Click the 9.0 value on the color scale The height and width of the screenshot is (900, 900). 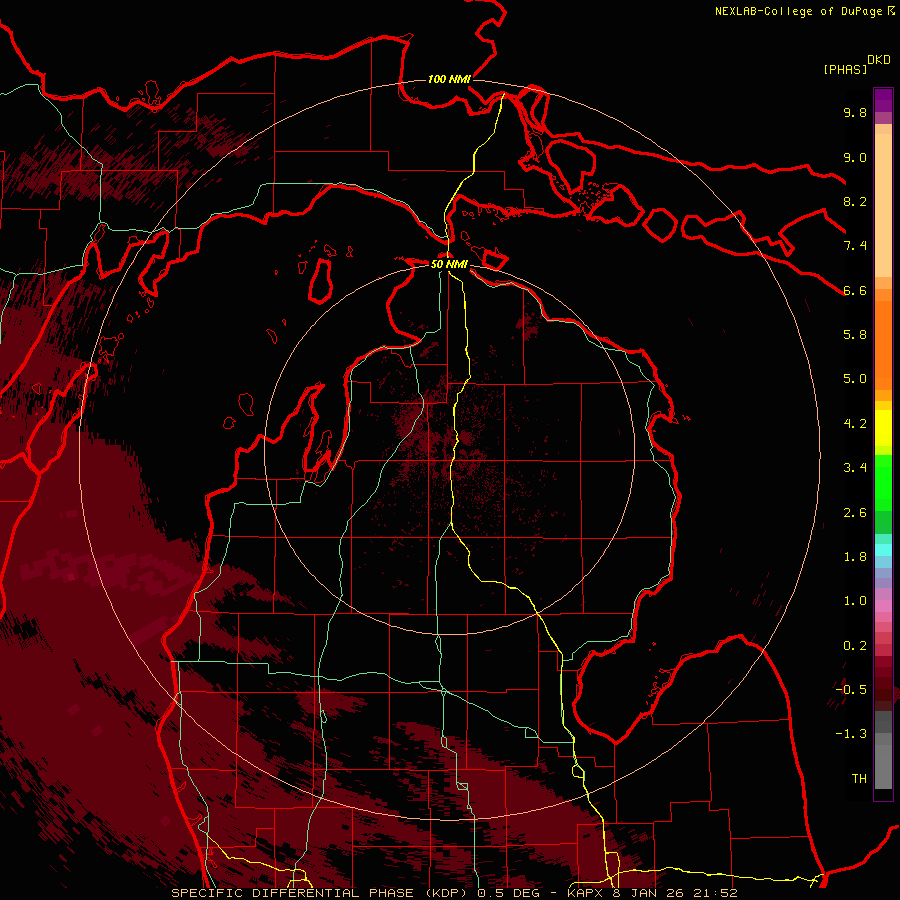coord(855,157)
